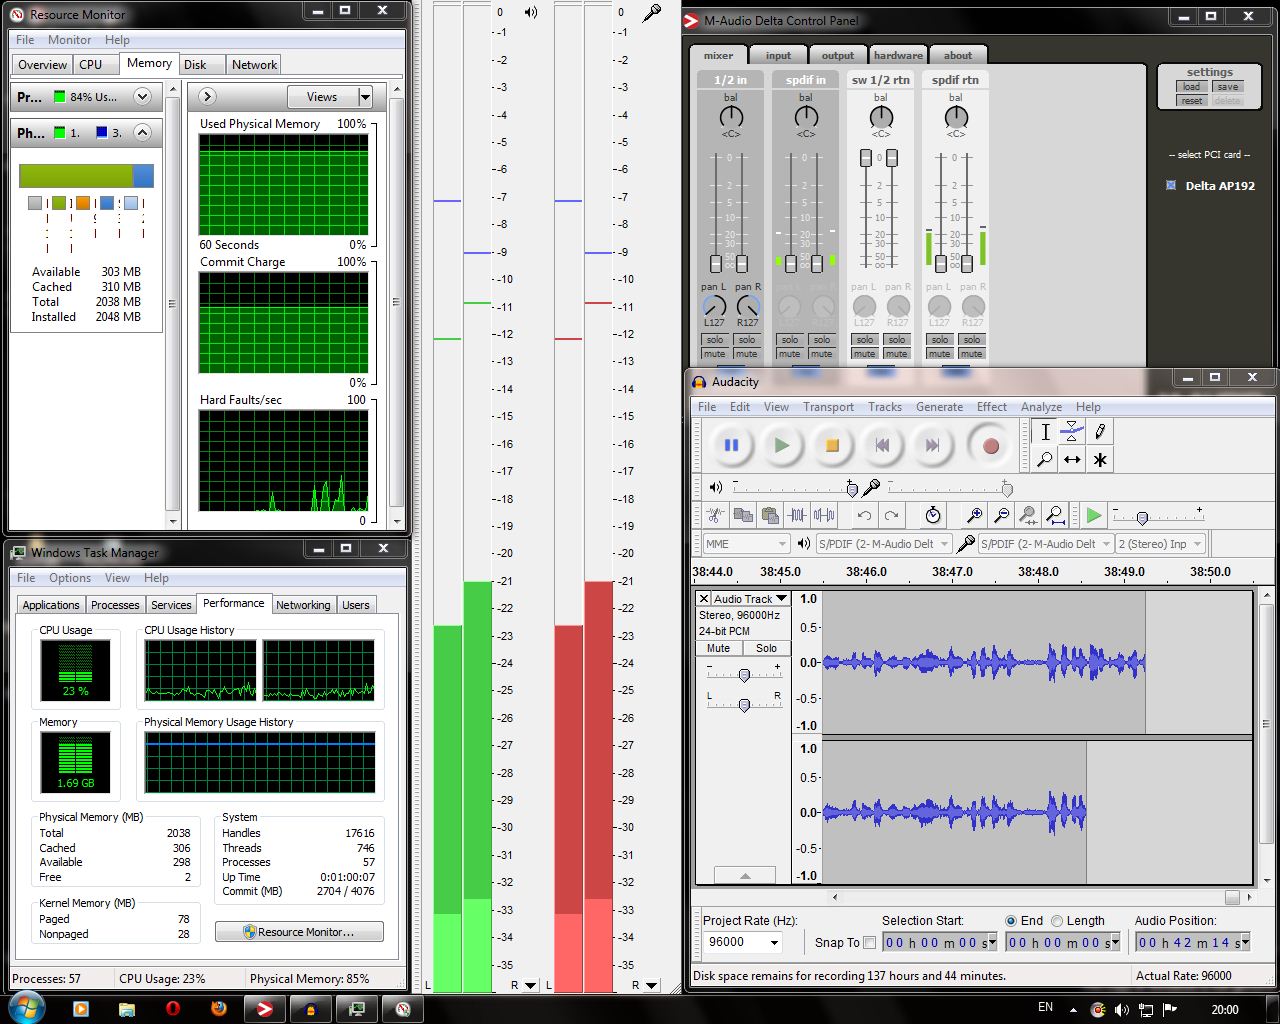This screenshot has width=1280, height=1024.
Task: Adjust the Audio Track gain slider
Action: 744,675
